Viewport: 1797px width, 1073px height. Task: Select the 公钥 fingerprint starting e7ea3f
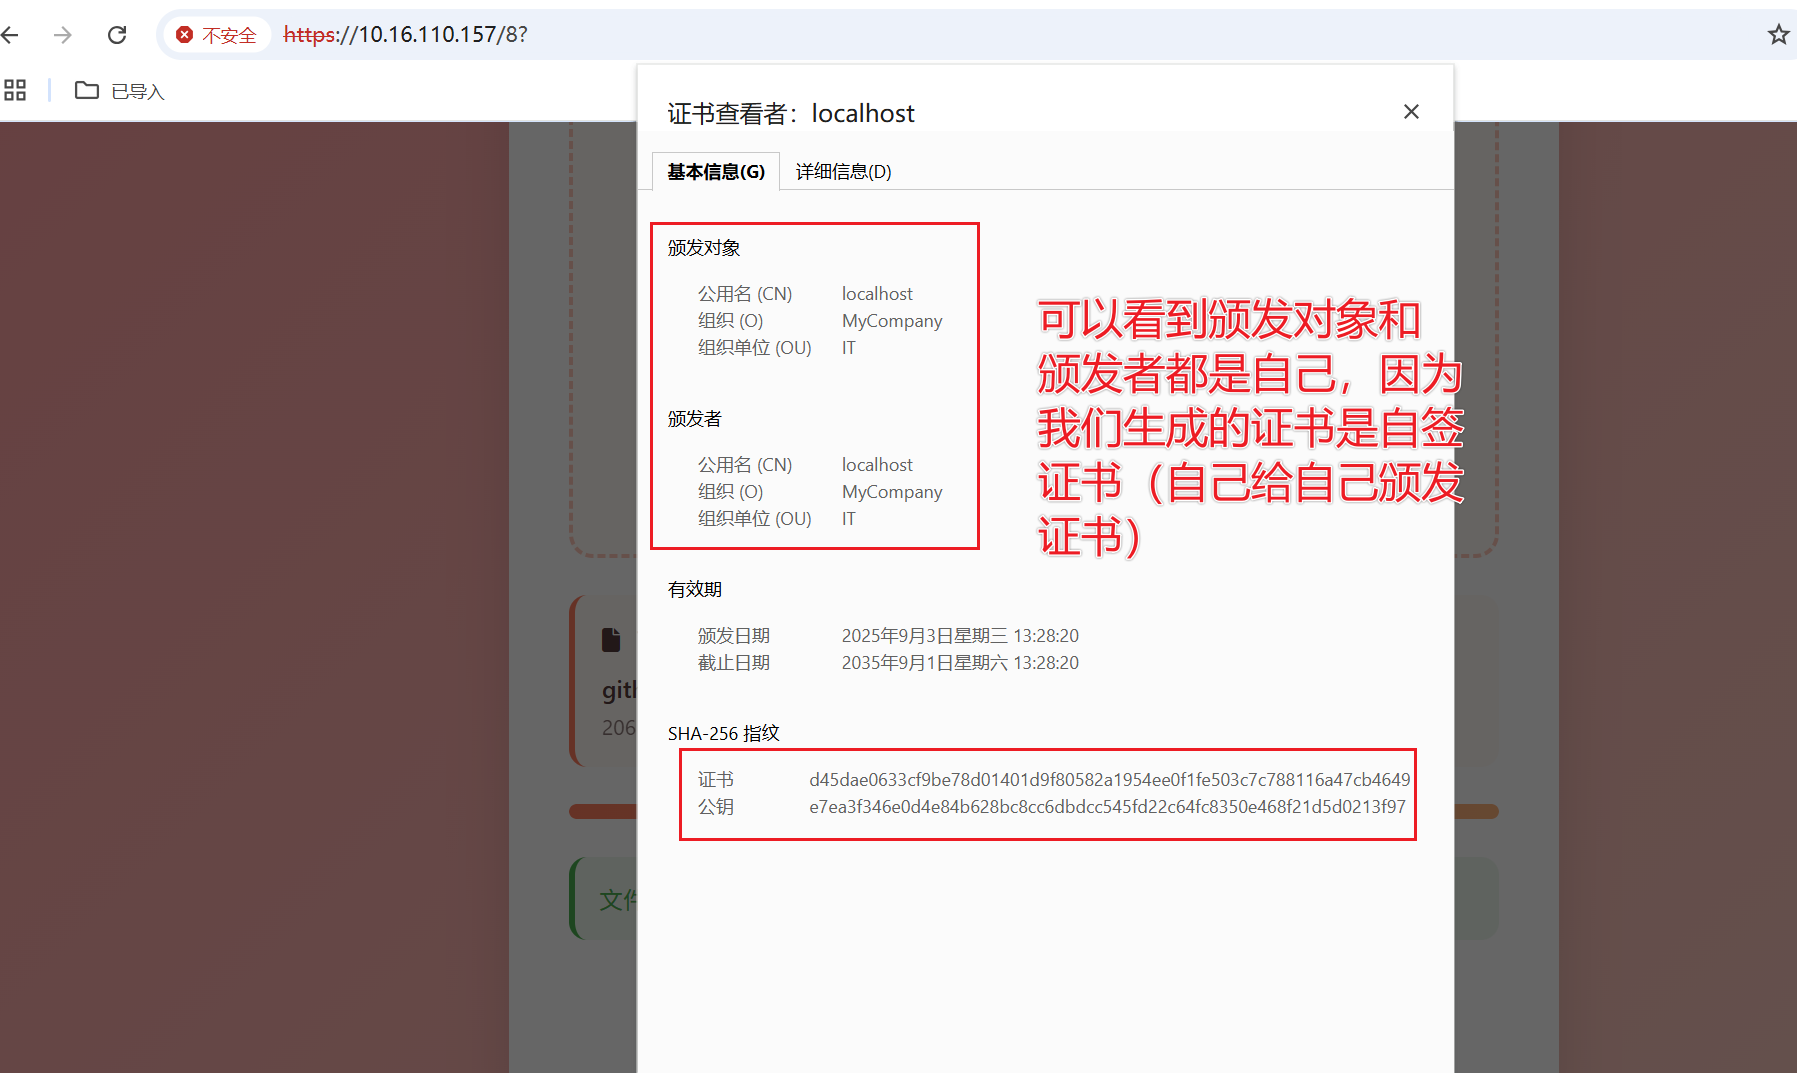pyautogui.click(x=1107, y=807)
